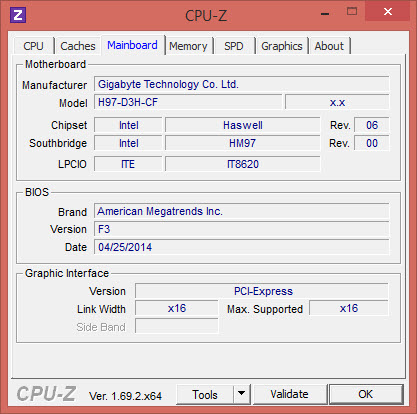
Task: Click the Link Width x16 field
Action: pos(176,308)
